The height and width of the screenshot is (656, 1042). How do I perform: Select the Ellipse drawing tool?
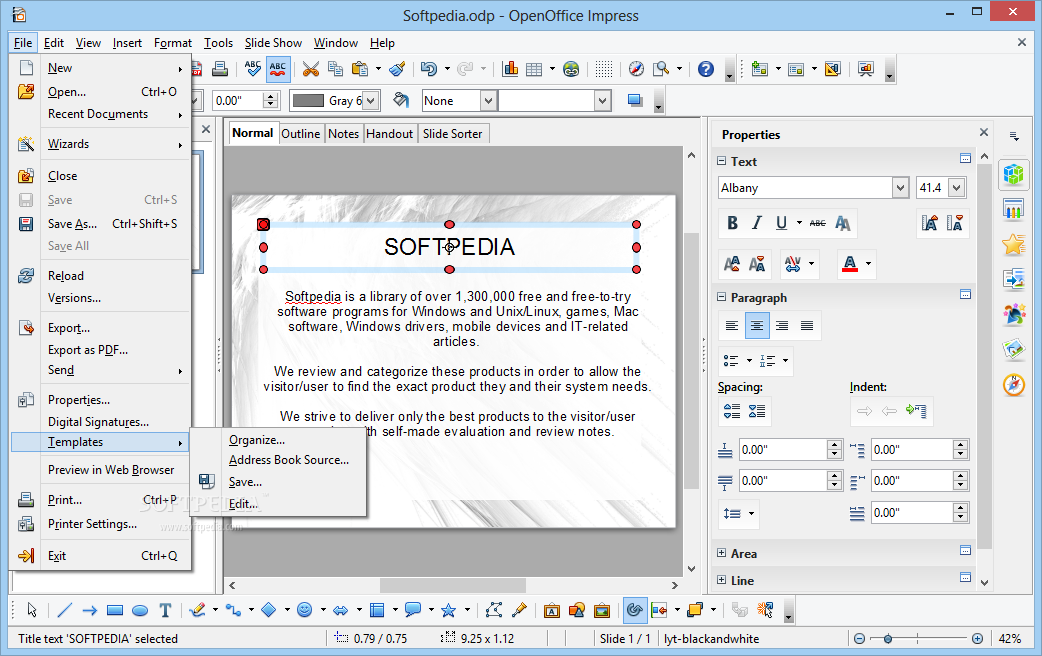[140, 610]
